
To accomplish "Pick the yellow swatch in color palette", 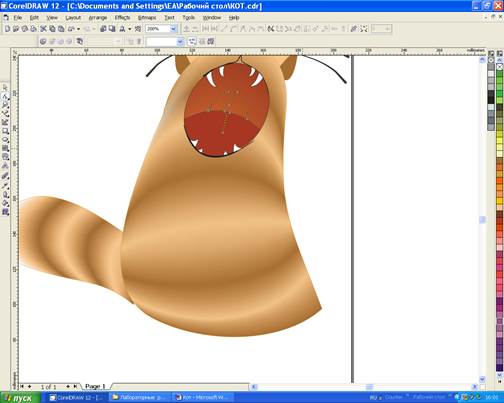I will click(499, 140).
